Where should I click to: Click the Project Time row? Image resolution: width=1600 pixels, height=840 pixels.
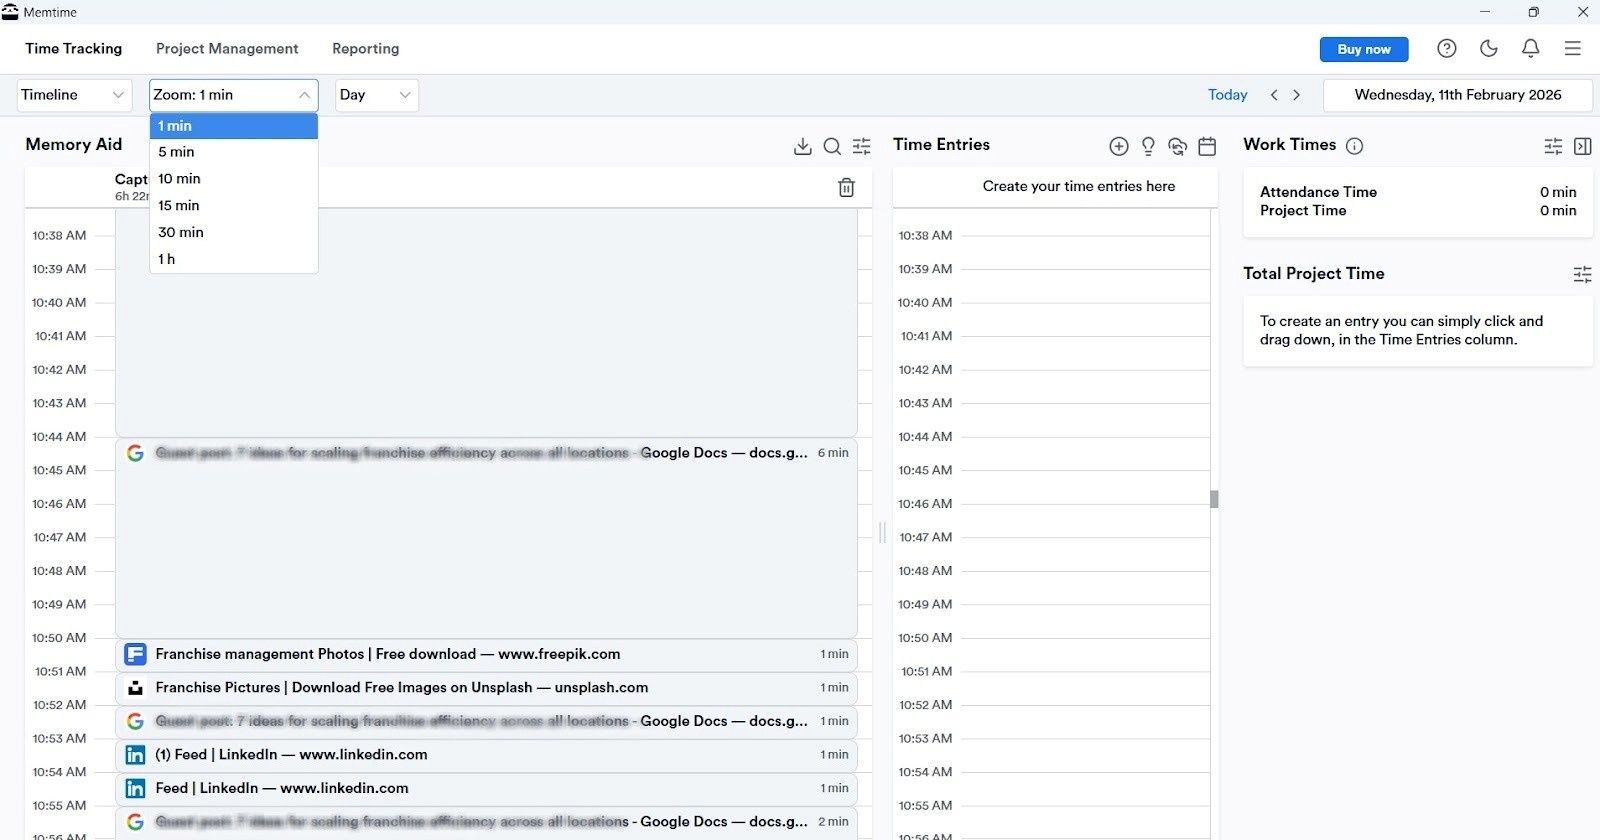pyautogui.click(x=1418, y=211)
